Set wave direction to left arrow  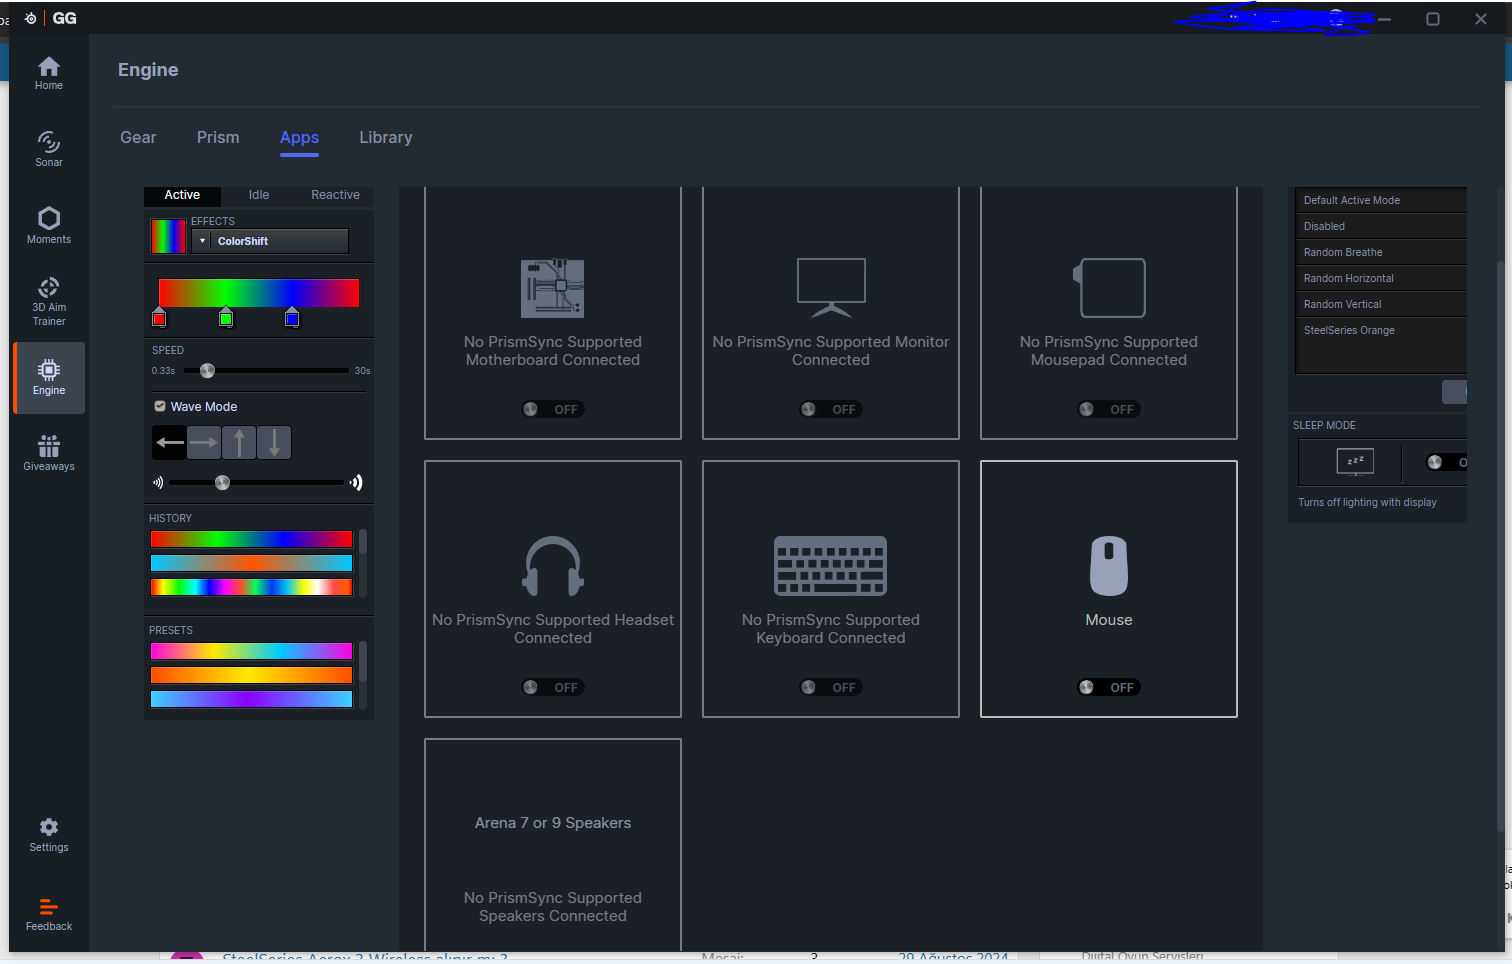170,442
